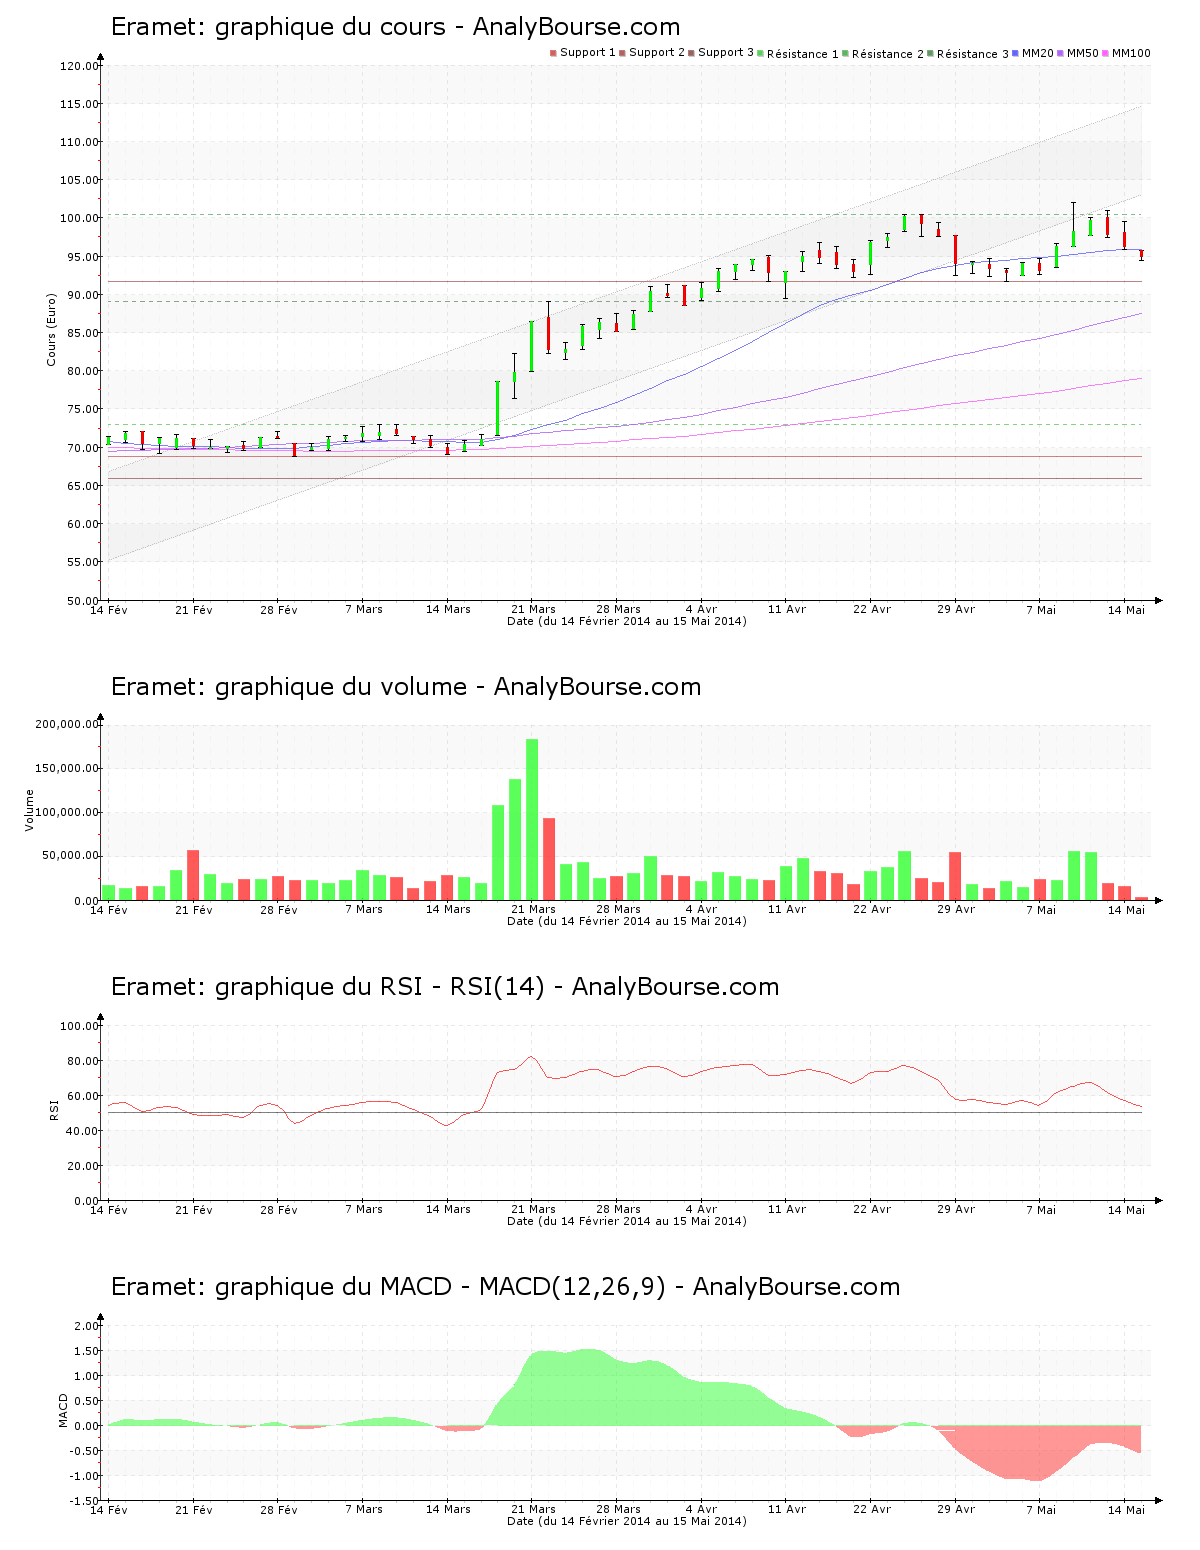Select the Support 2 legend label
This screenshot has width=1200, height=1550.
click(657, 53)
